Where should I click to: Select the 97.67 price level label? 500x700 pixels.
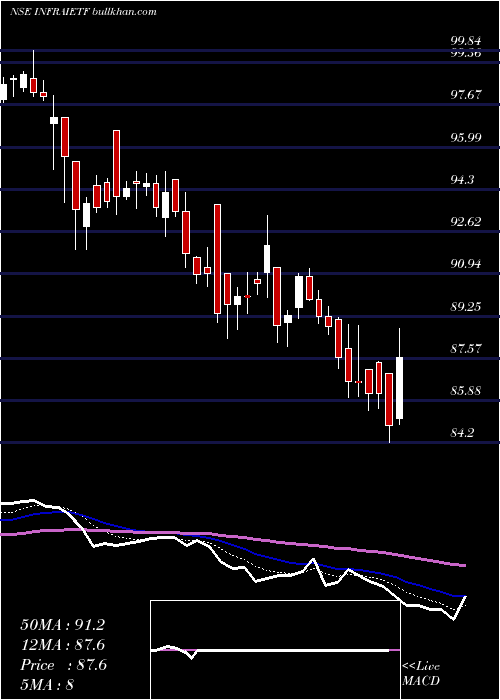point(466,95)
